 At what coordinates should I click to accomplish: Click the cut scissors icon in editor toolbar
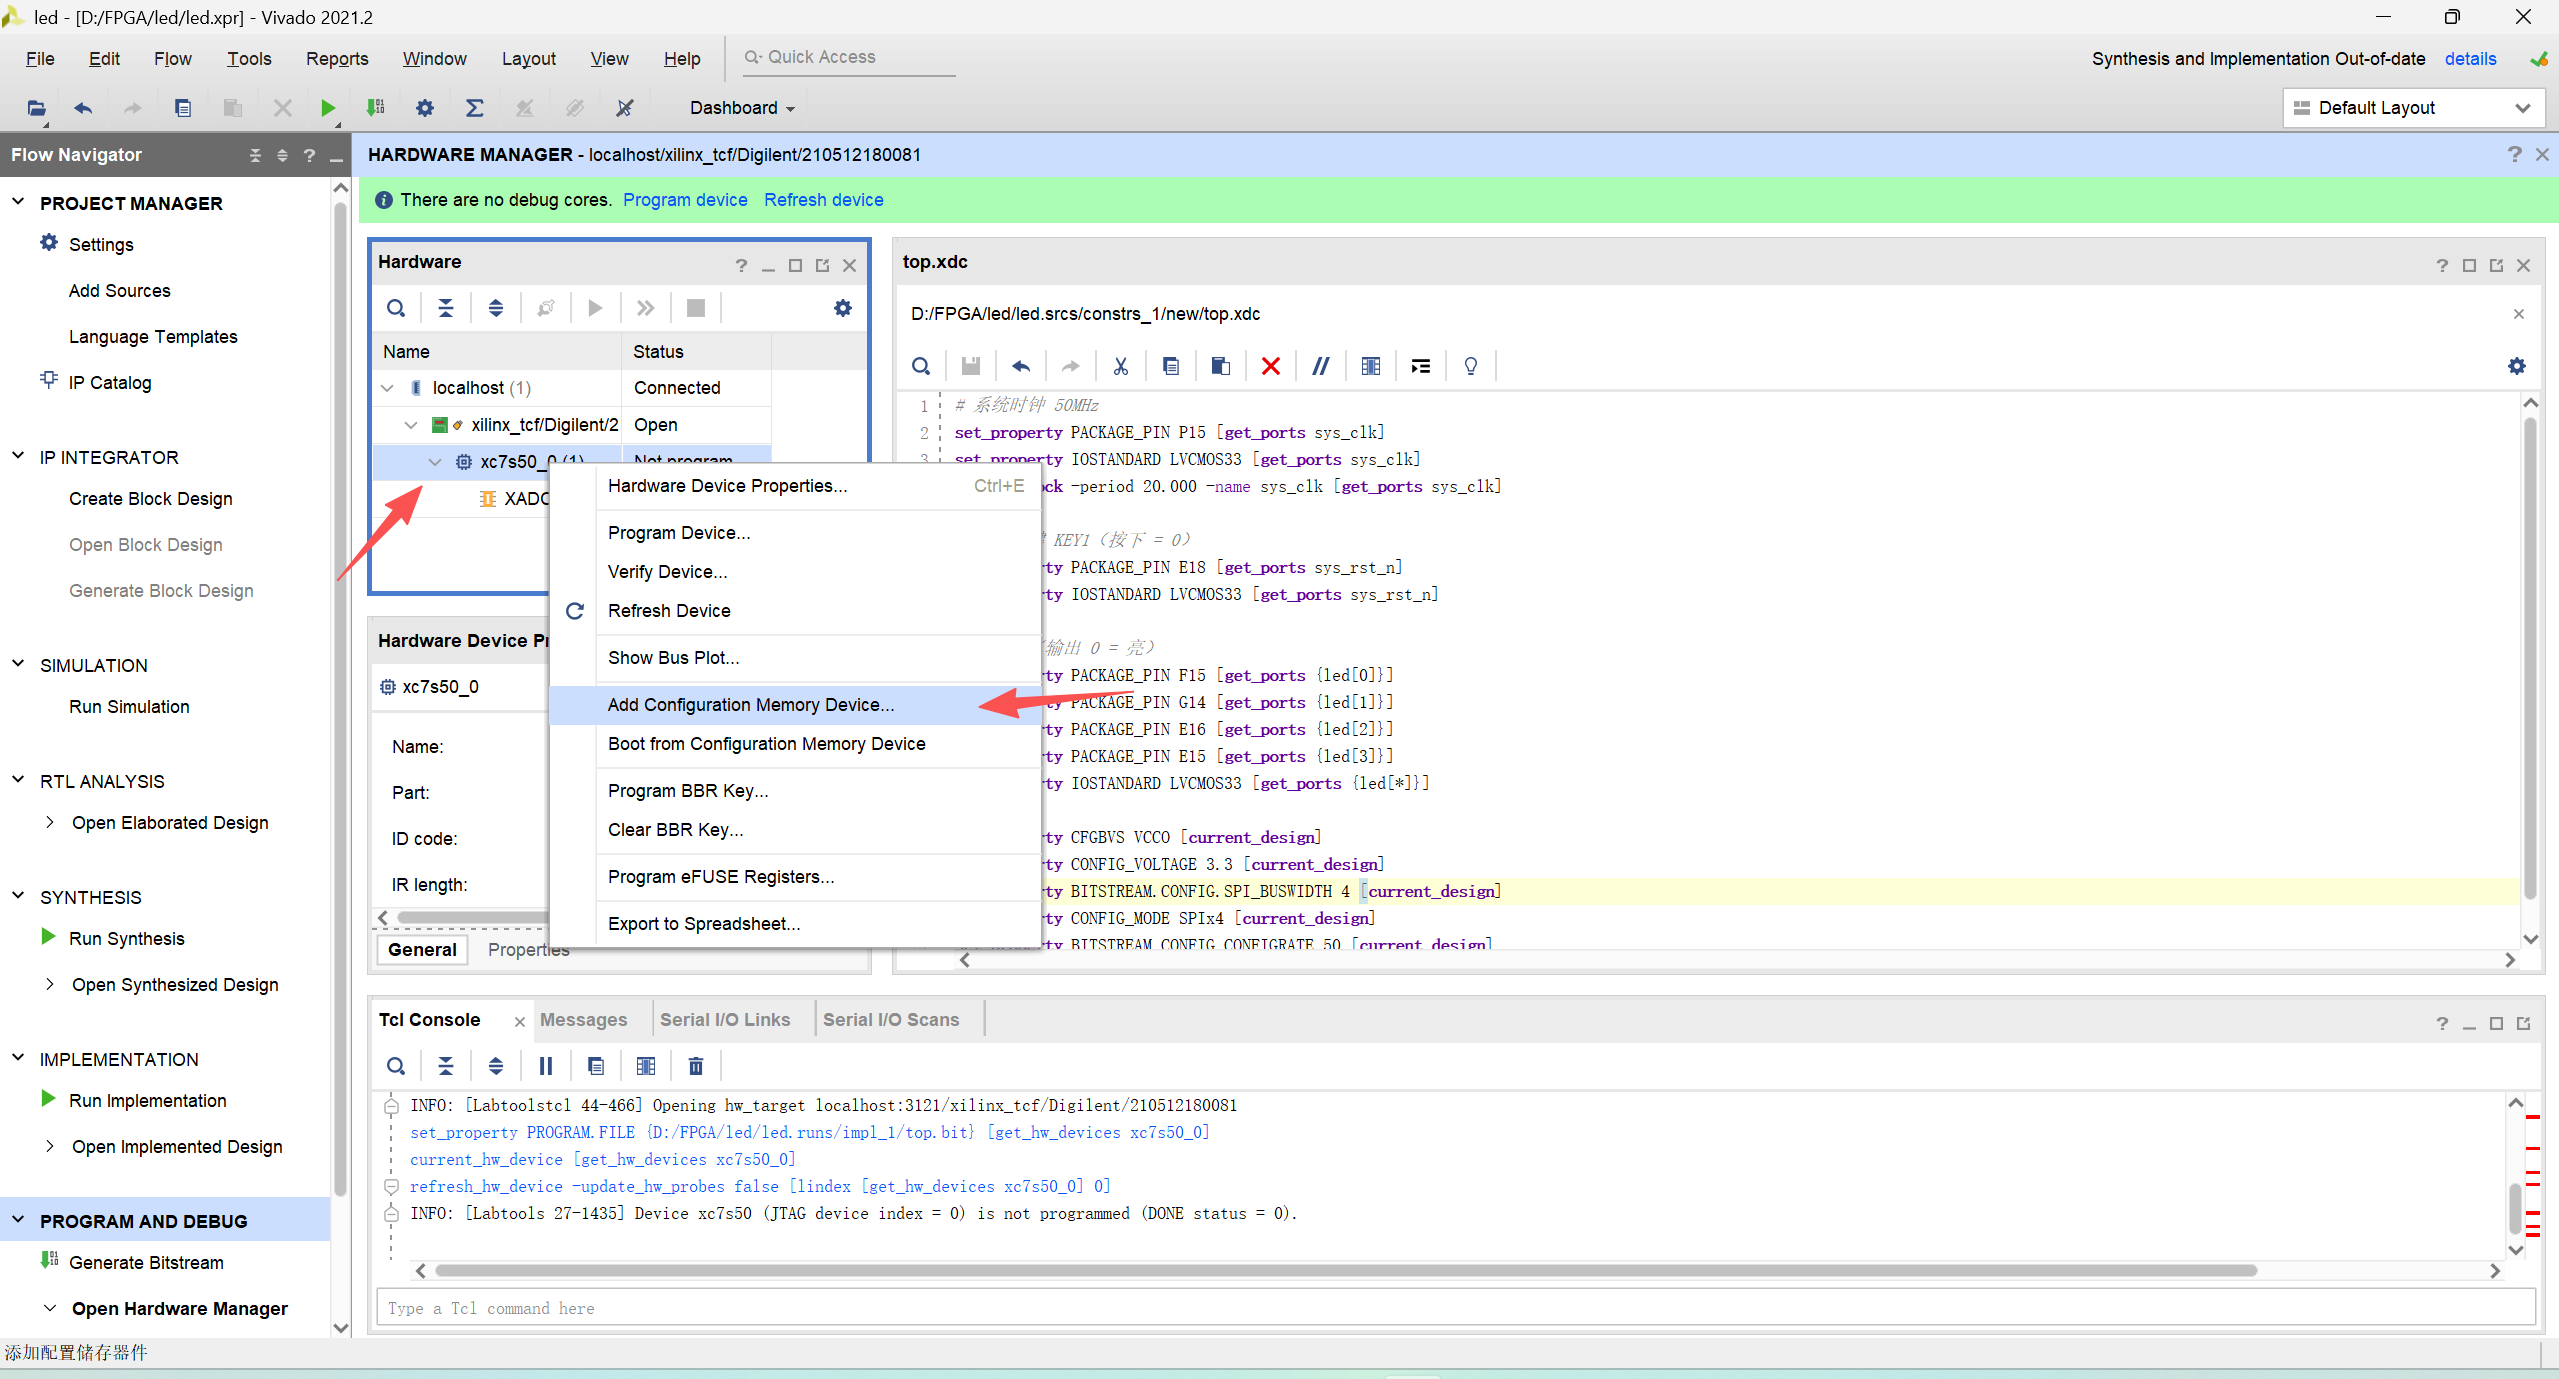pyautogui.click(x=1120, y=366)
